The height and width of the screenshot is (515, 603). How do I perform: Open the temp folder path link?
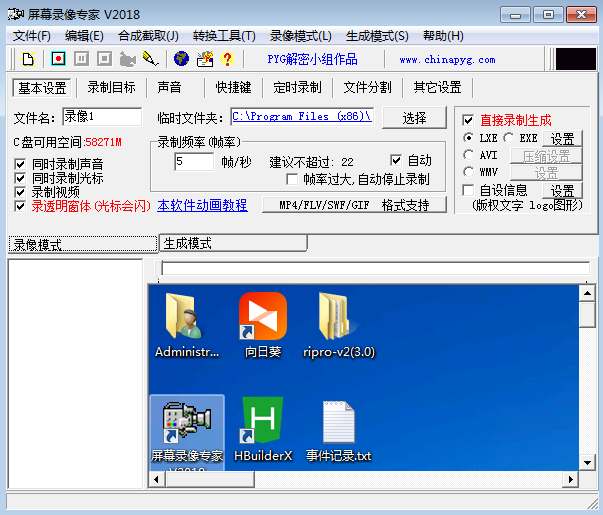(x=302, y=117)
